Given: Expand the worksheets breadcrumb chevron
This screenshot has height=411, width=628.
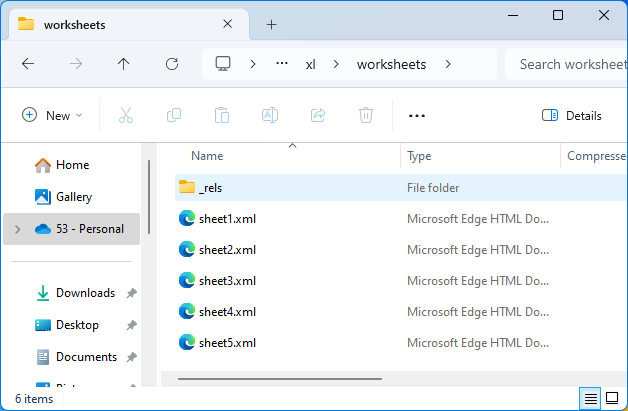Looking at the screenshot, I should point(447,64).
